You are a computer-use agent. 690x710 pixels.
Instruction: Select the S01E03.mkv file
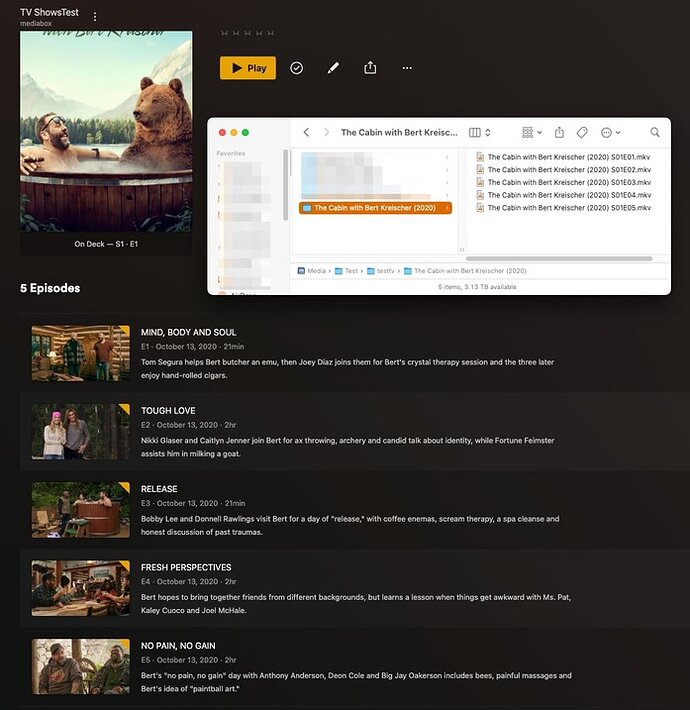(x=563, y=182)
